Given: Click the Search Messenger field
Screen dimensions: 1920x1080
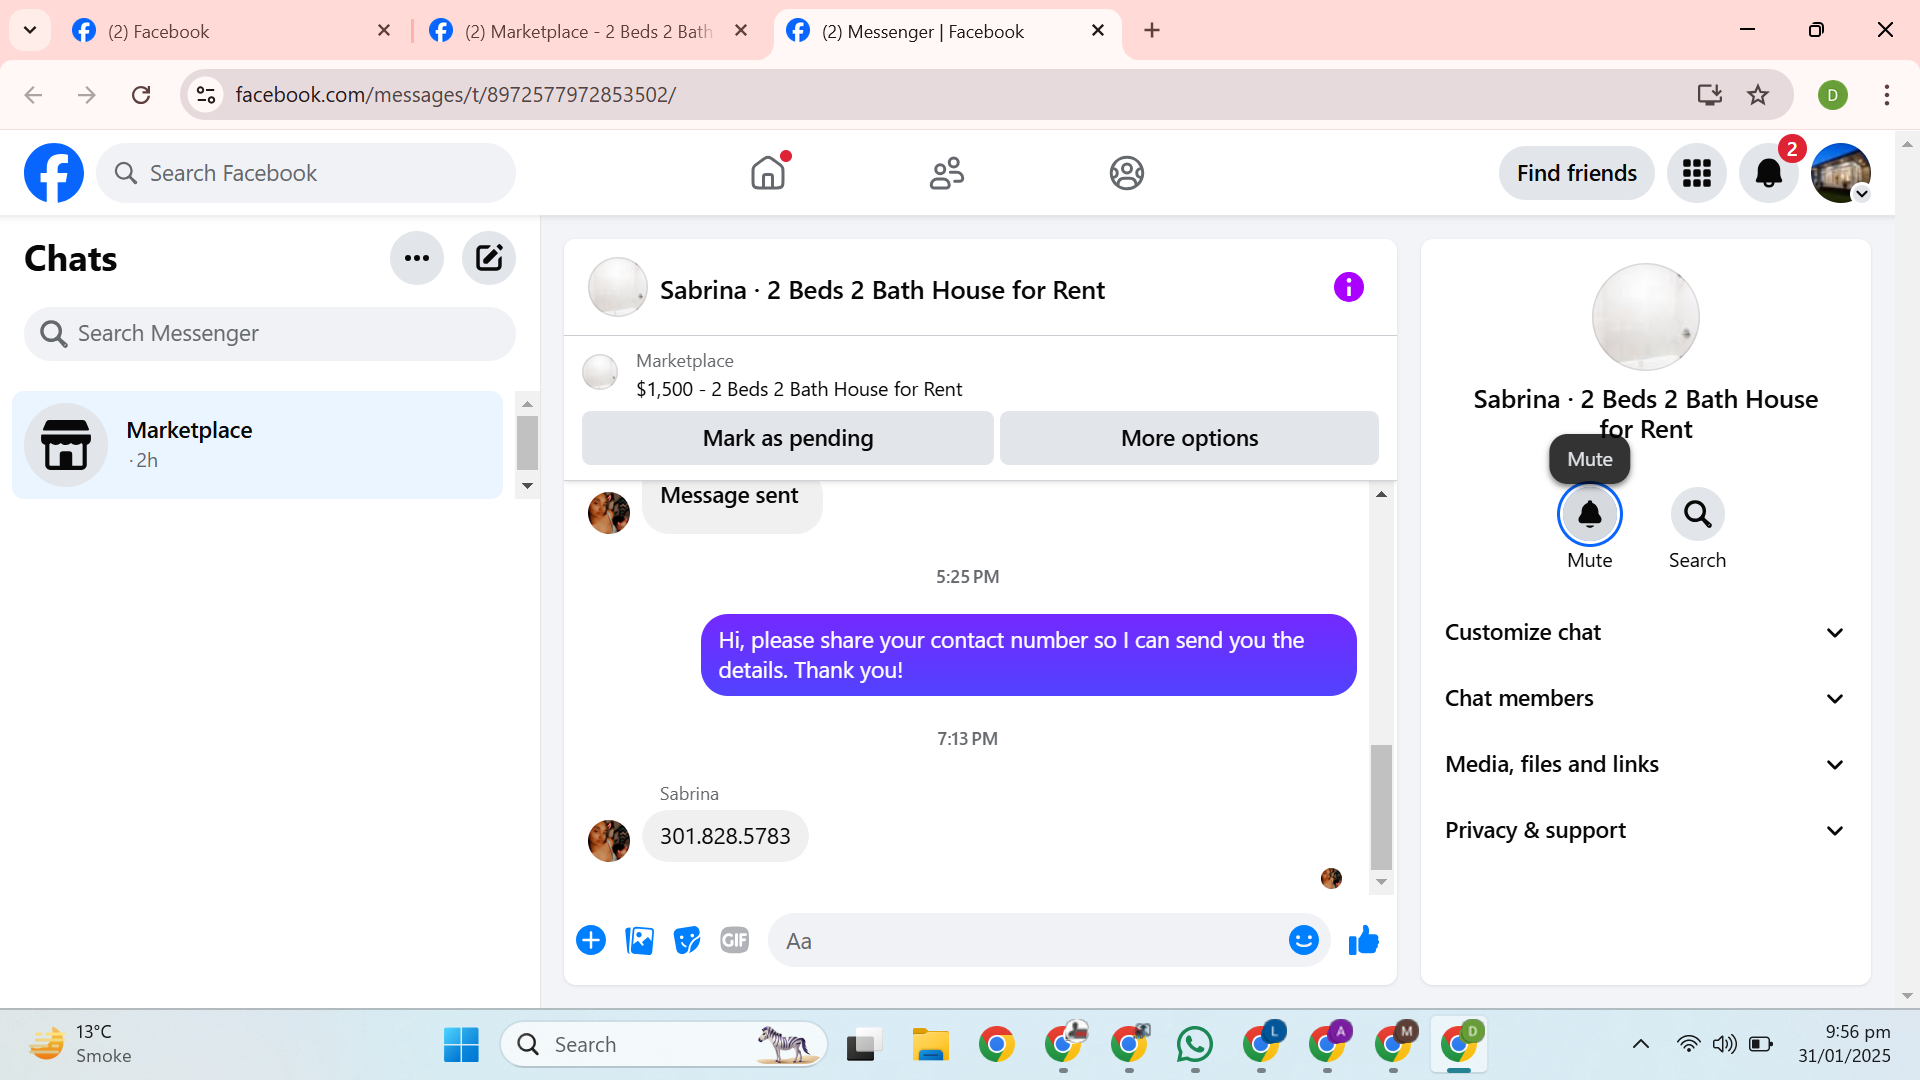Looking at the screenshot, I should [270, 333].
